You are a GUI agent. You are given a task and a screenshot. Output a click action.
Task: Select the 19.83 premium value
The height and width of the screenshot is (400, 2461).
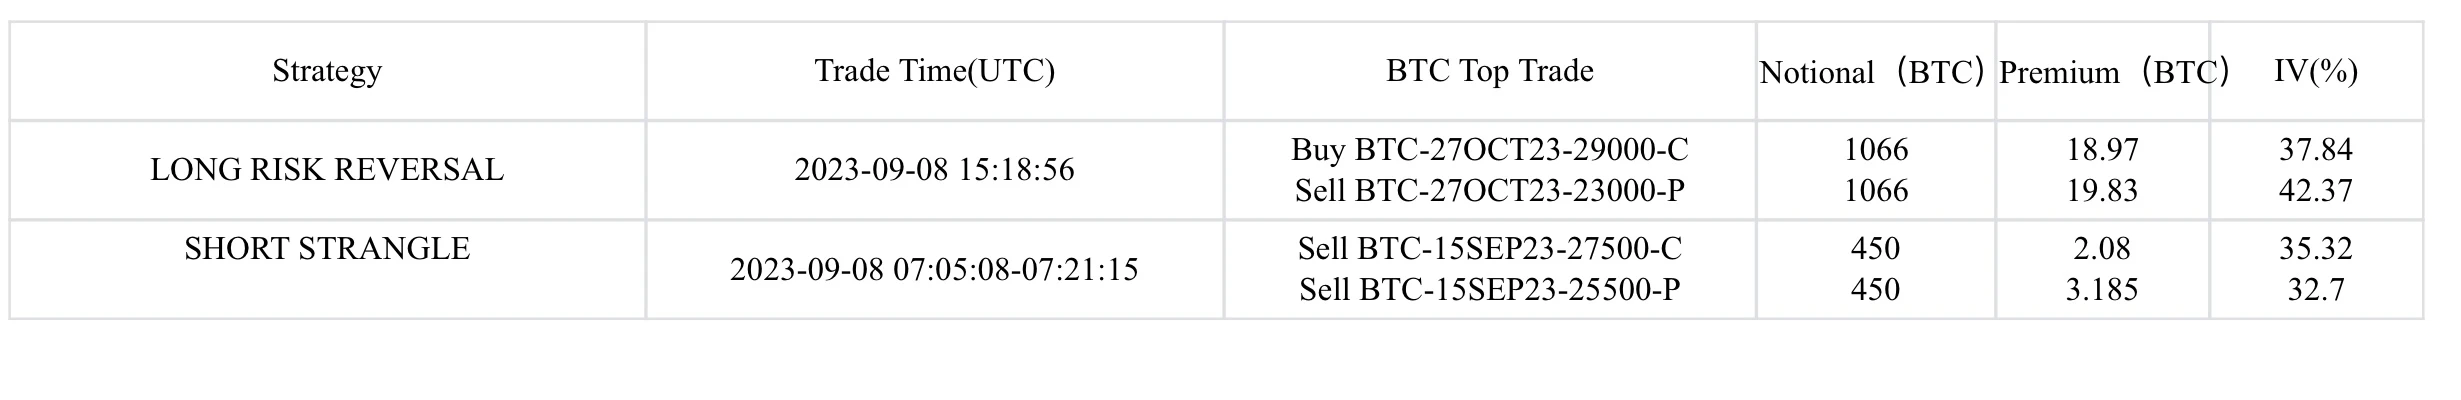click(2102, 190)
